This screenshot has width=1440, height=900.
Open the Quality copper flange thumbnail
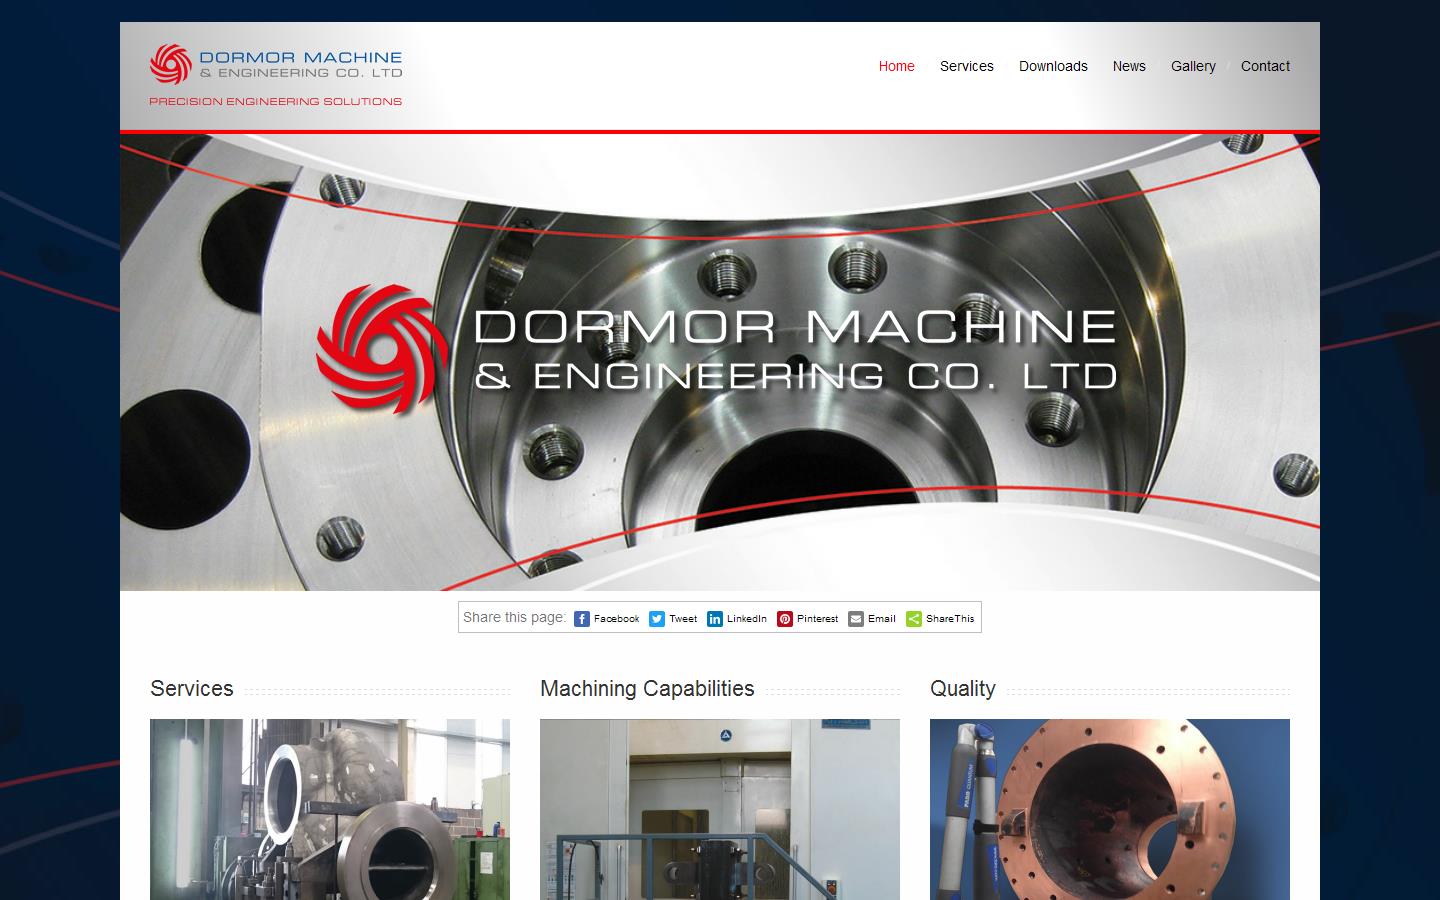pos(1110,809)
